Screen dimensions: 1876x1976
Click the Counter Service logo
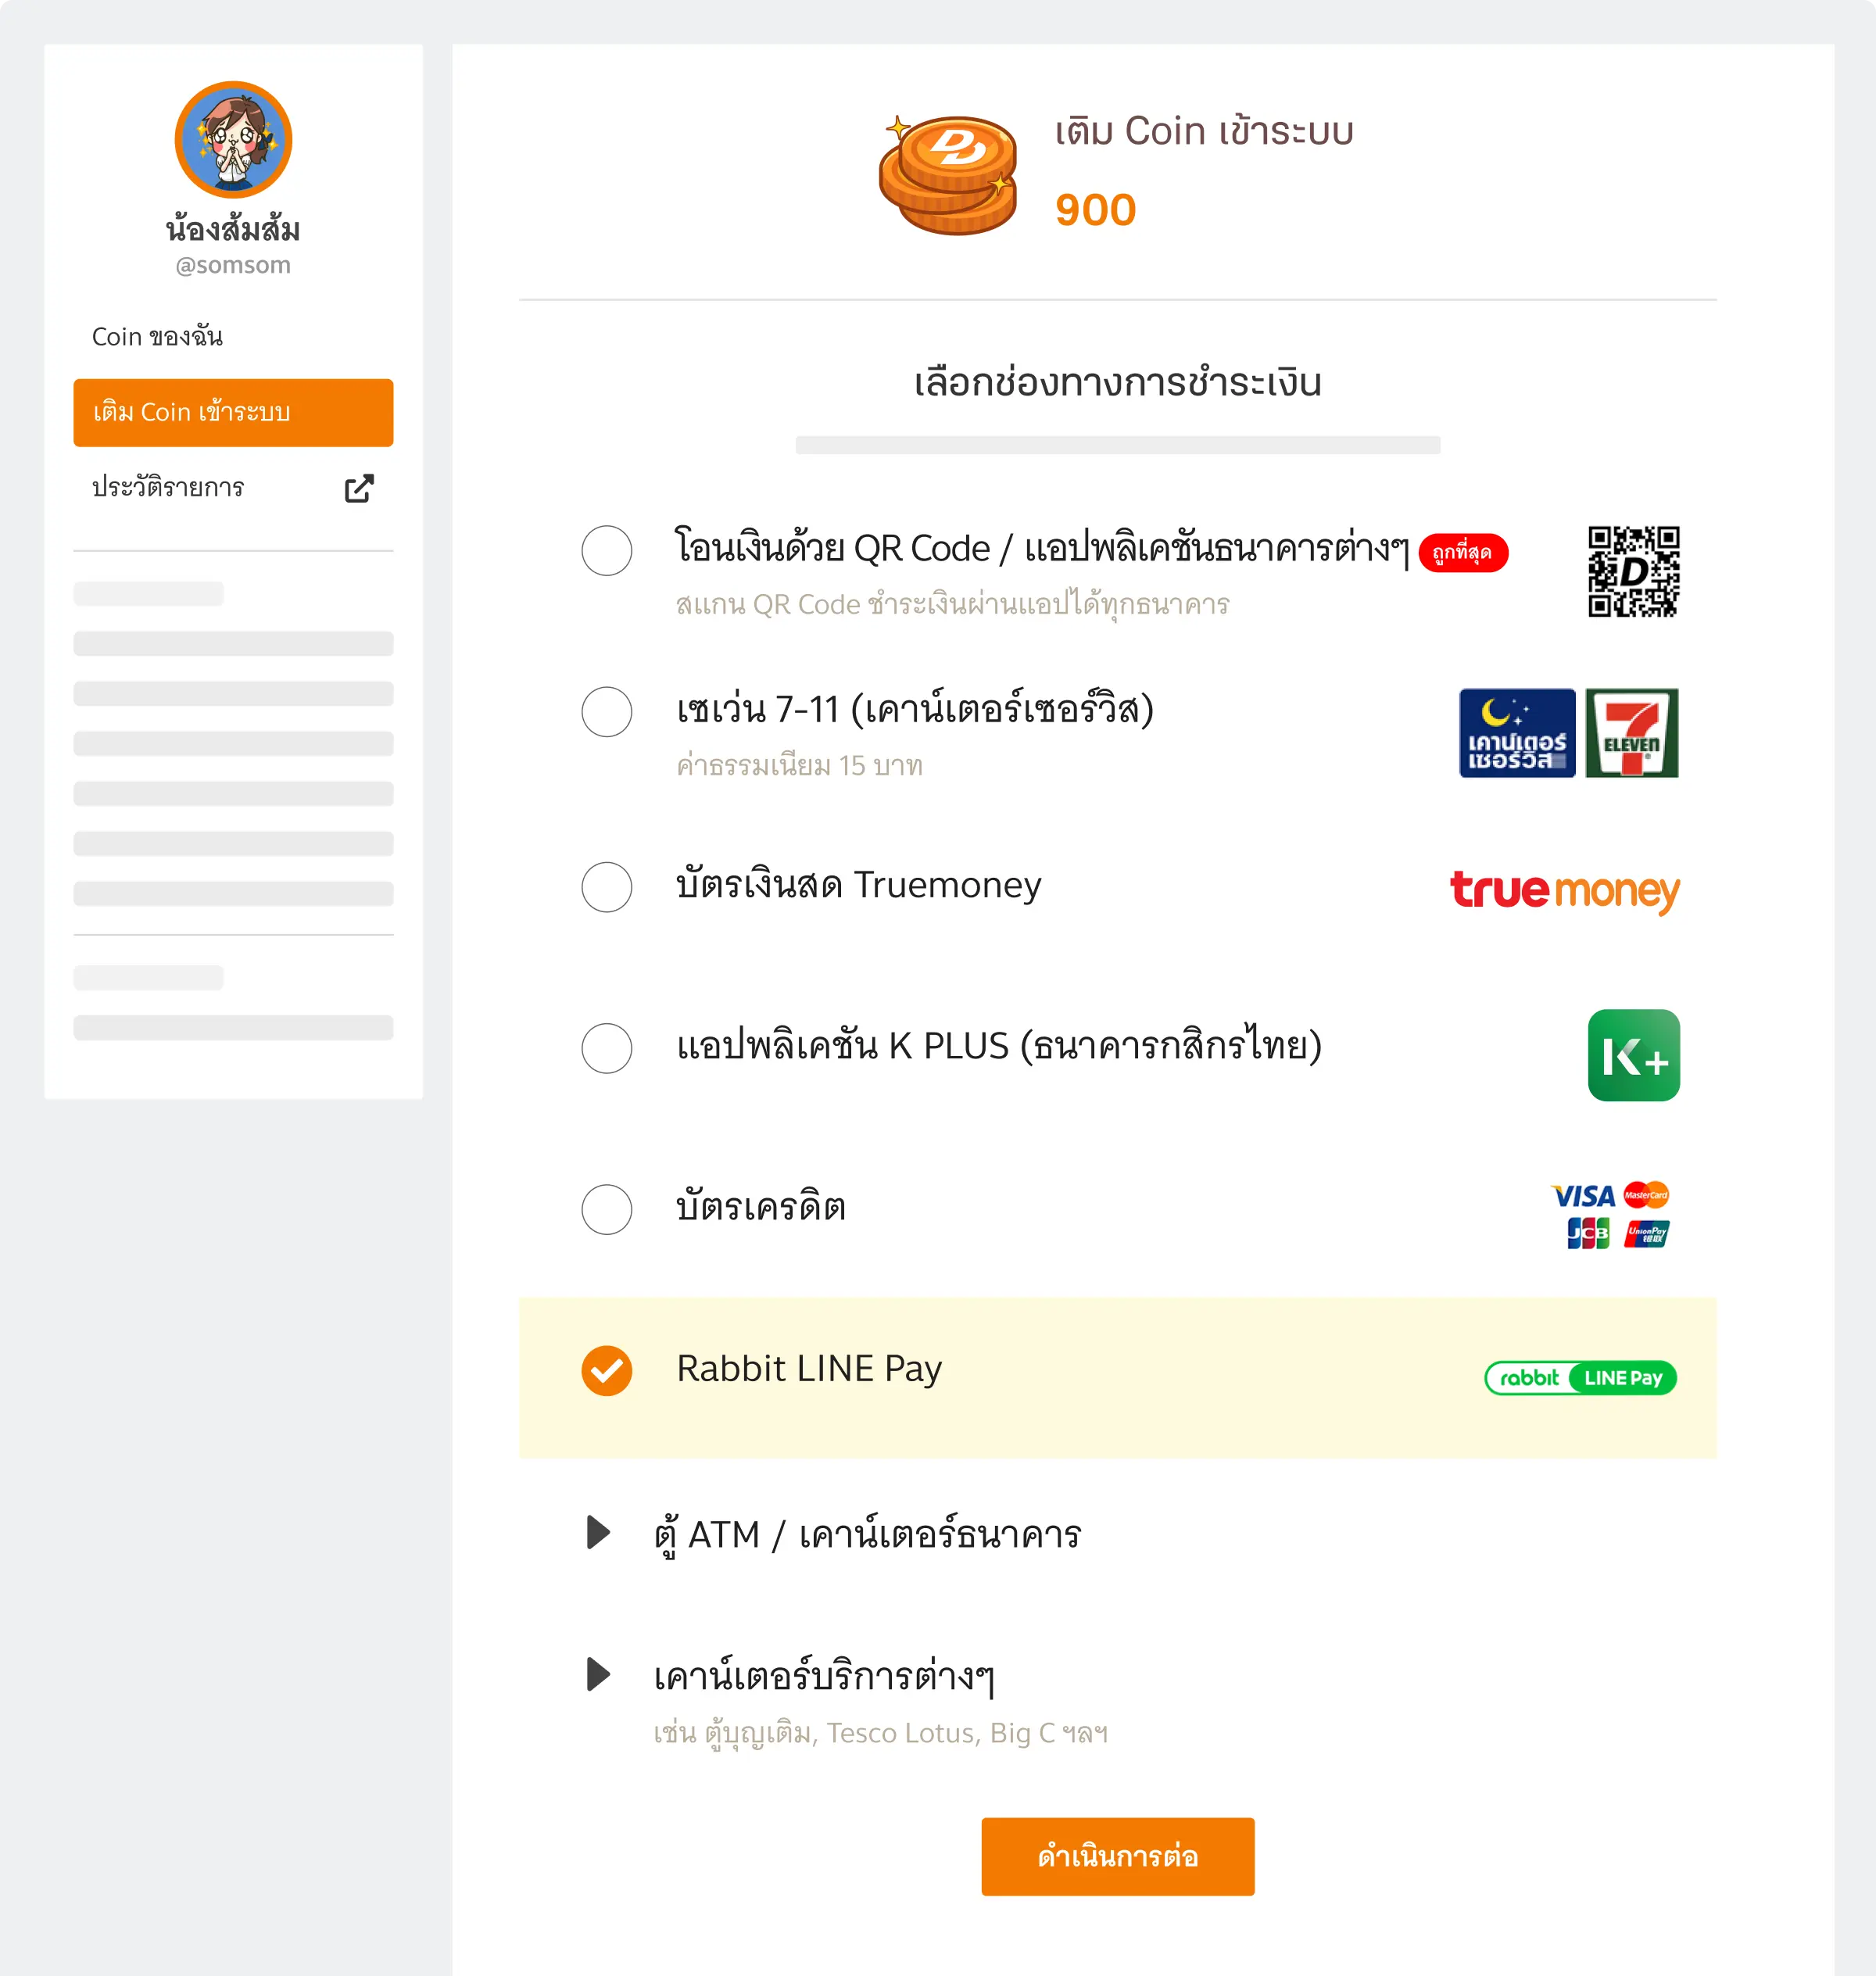coord(1516,733)
